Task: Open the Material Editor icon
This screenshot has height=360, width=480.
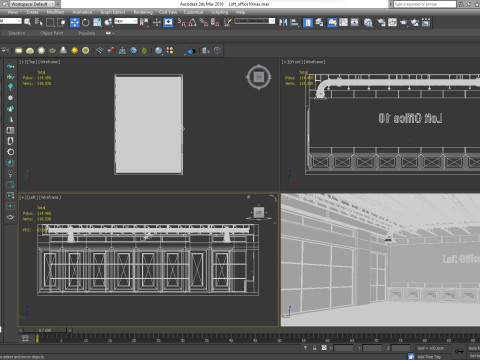Action: [x=368, y=22]
